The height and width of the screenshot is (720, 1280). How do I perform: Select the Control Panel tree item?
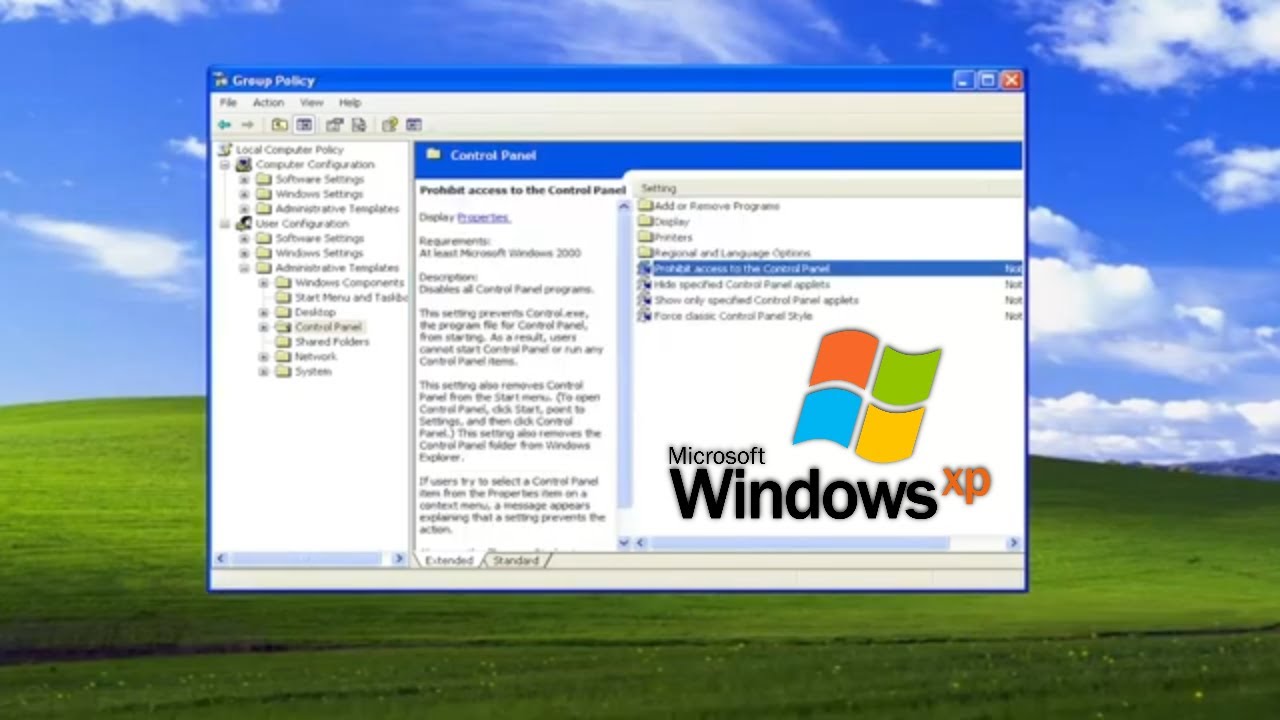pos(328,327)
